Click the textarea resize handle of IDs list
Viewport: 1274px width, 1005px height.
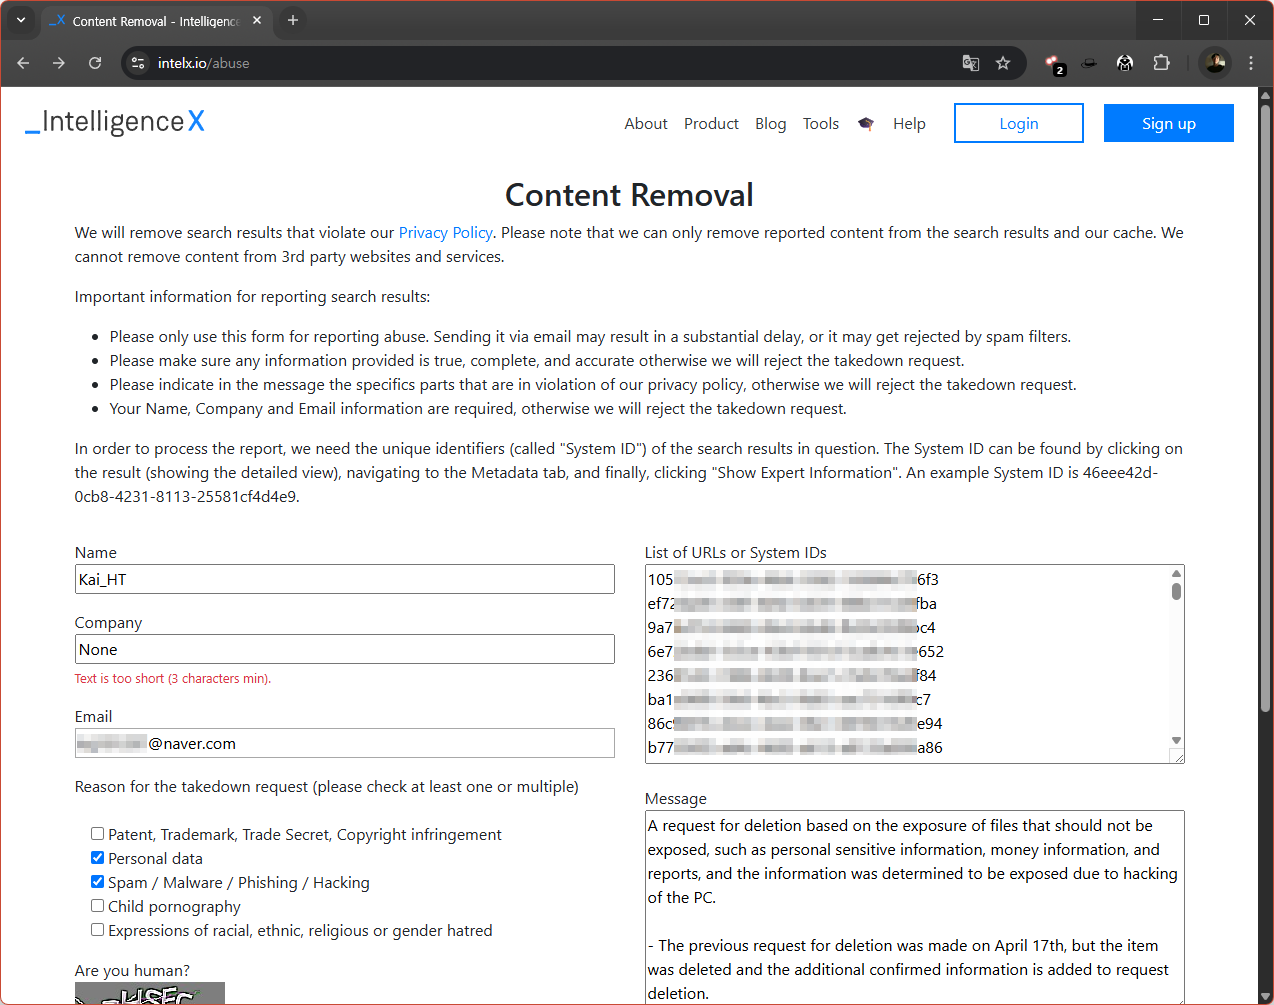coord(1178,757)
